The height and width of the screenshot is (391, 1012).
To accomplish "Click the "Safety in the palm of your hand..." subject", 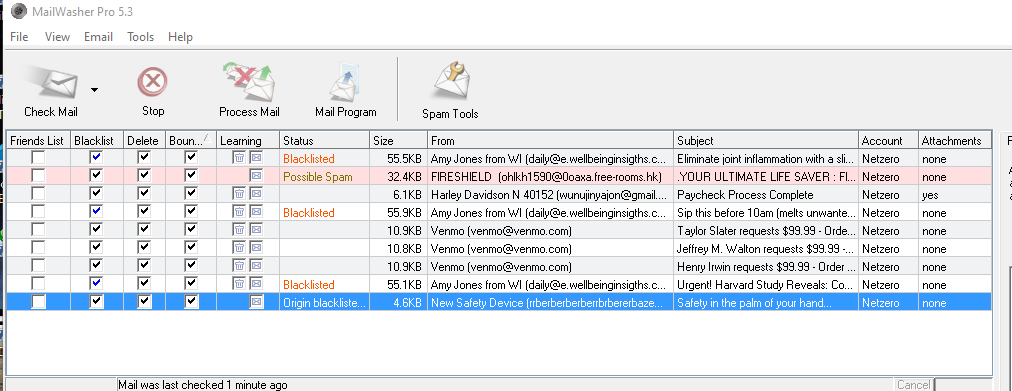I will coord(766,303).
